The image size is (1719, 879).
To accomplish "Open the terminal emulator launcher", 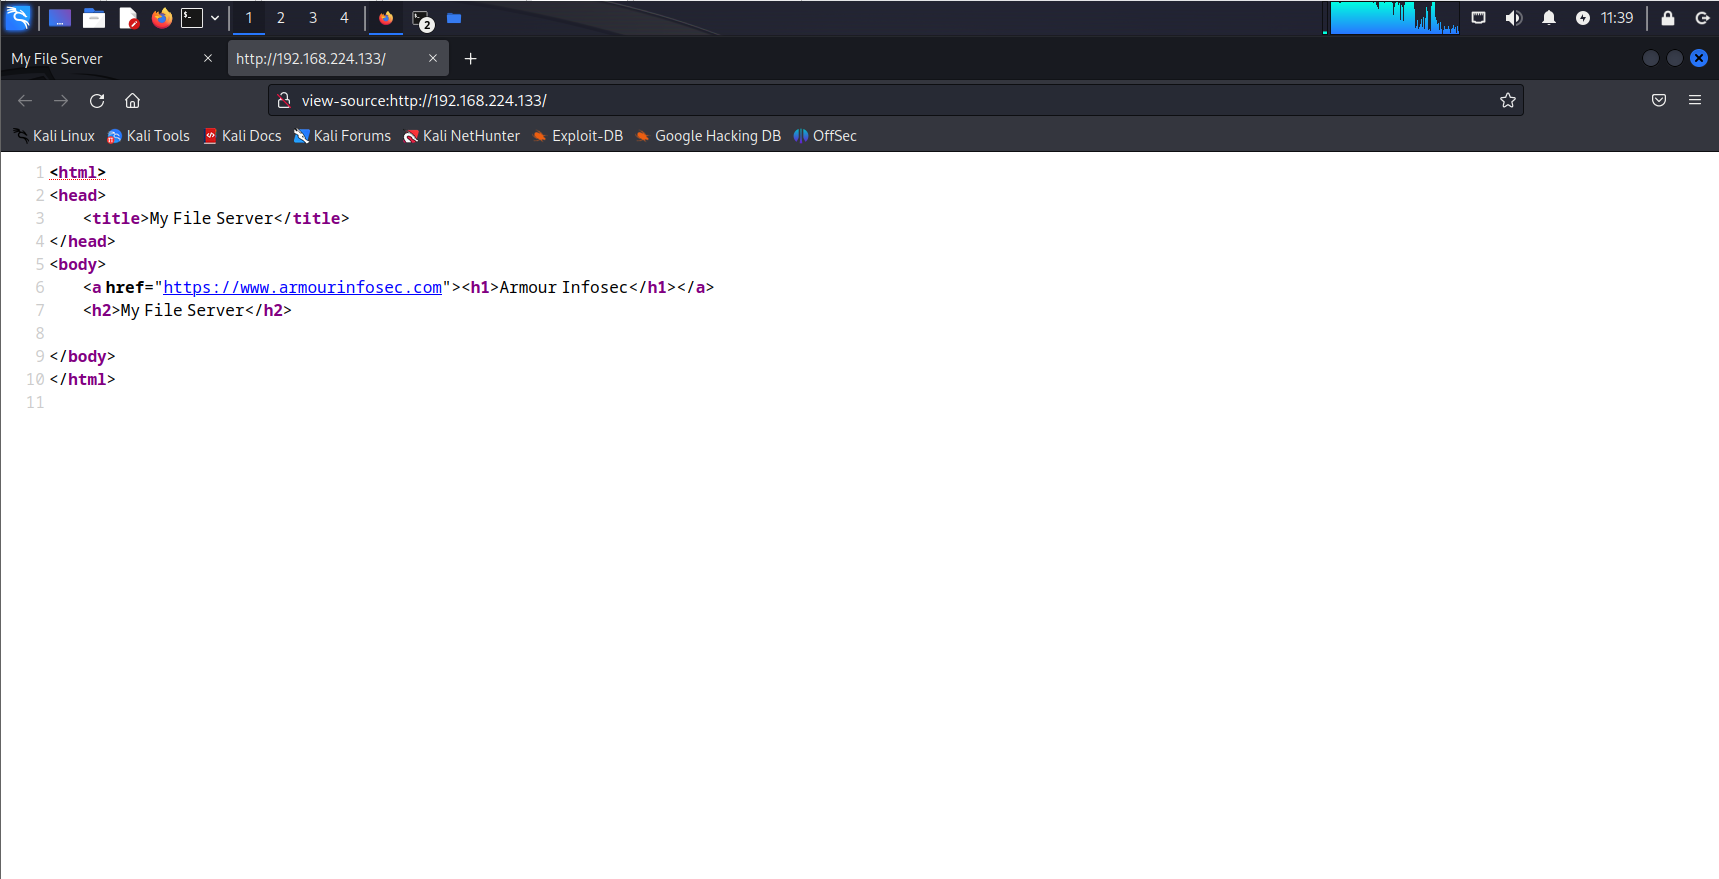I will tap(192, 18).
